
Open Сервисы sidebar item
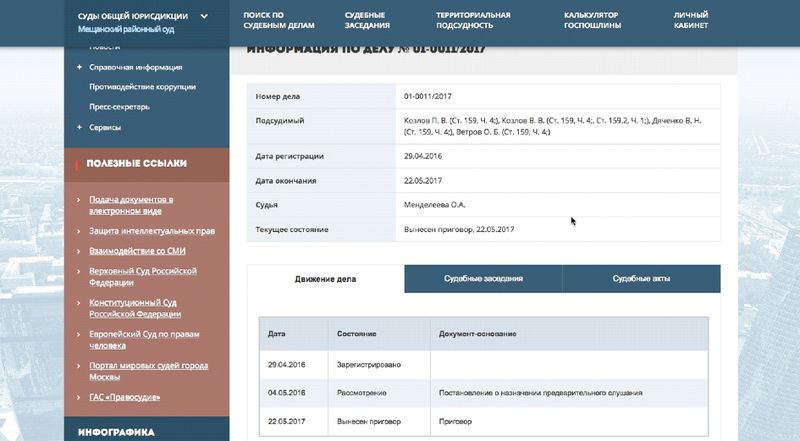[105, 127]
